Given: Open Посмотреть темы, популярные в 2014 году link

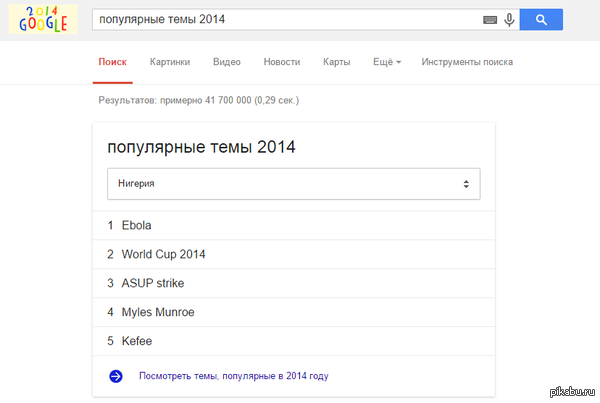Looking at the screenshot, I should (233, 376).
